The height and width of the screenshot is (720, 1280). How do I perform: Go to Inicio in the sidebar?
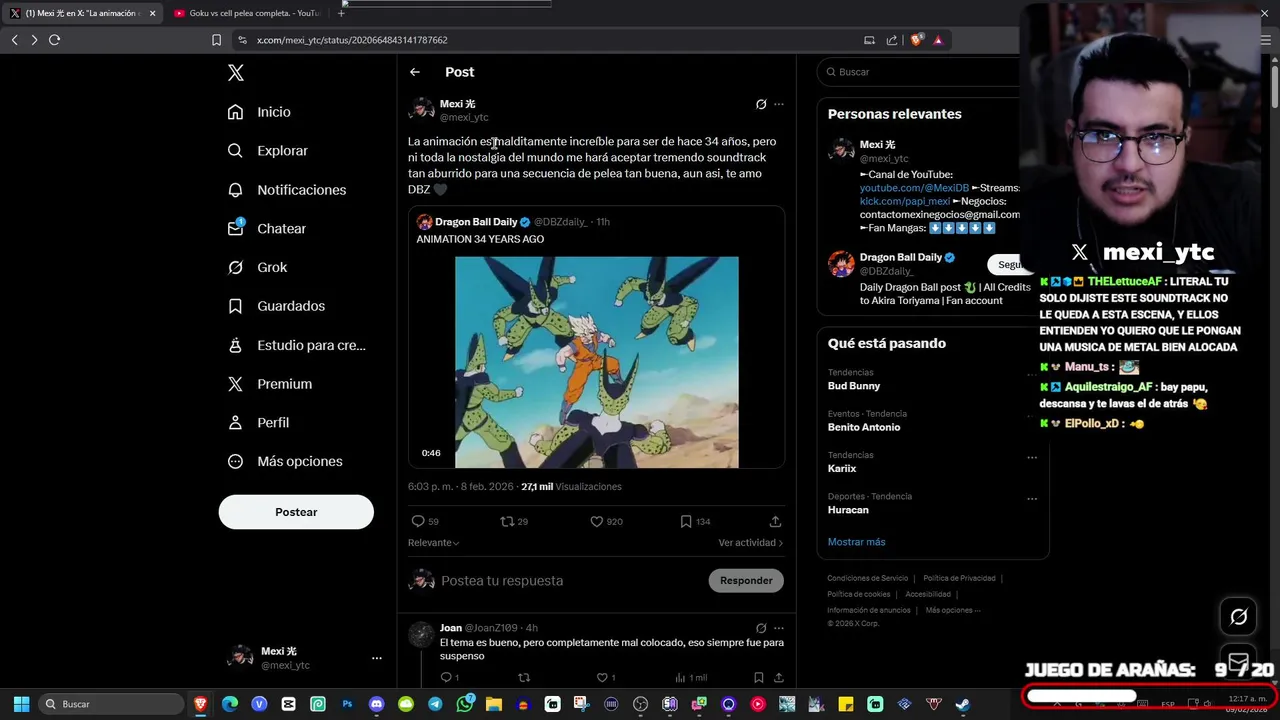coord(259,112)
